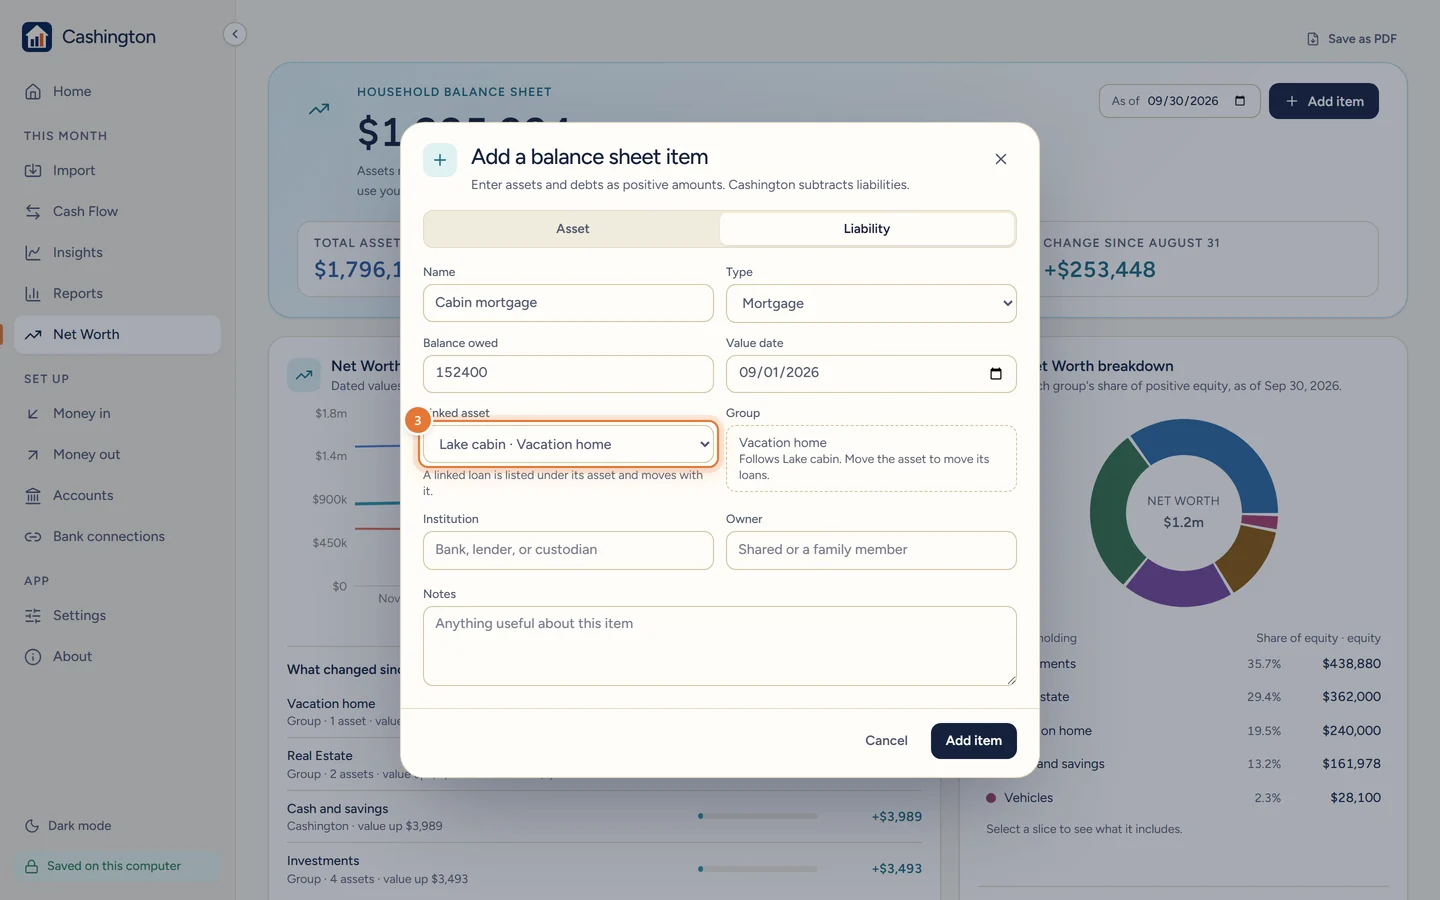Image resolution: width=1440 pixels, height=900 pixels.
Task: Close the Add a balance sheet item dialog
Action: [x=1001, y=159]
